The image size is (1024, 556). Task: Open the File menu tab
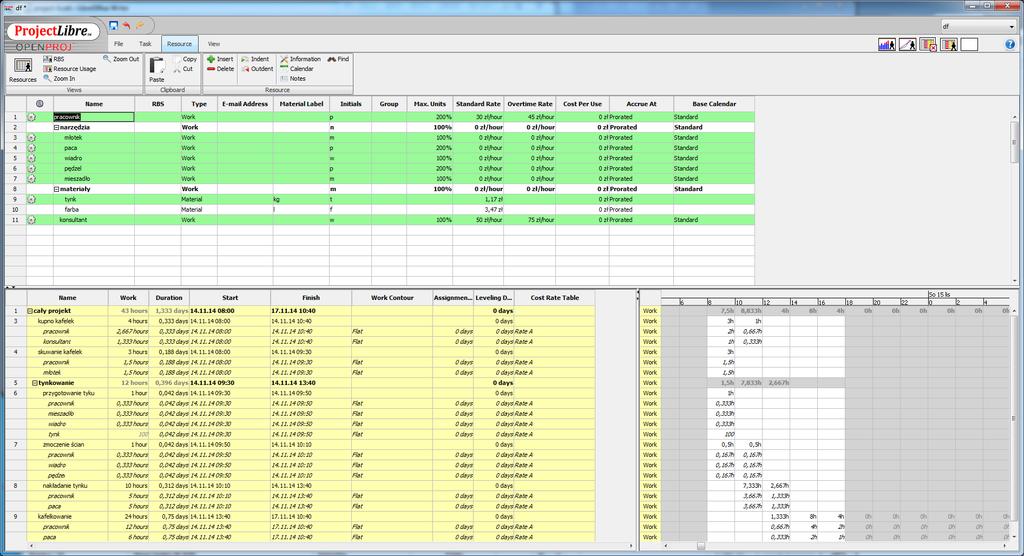[118, 44]
